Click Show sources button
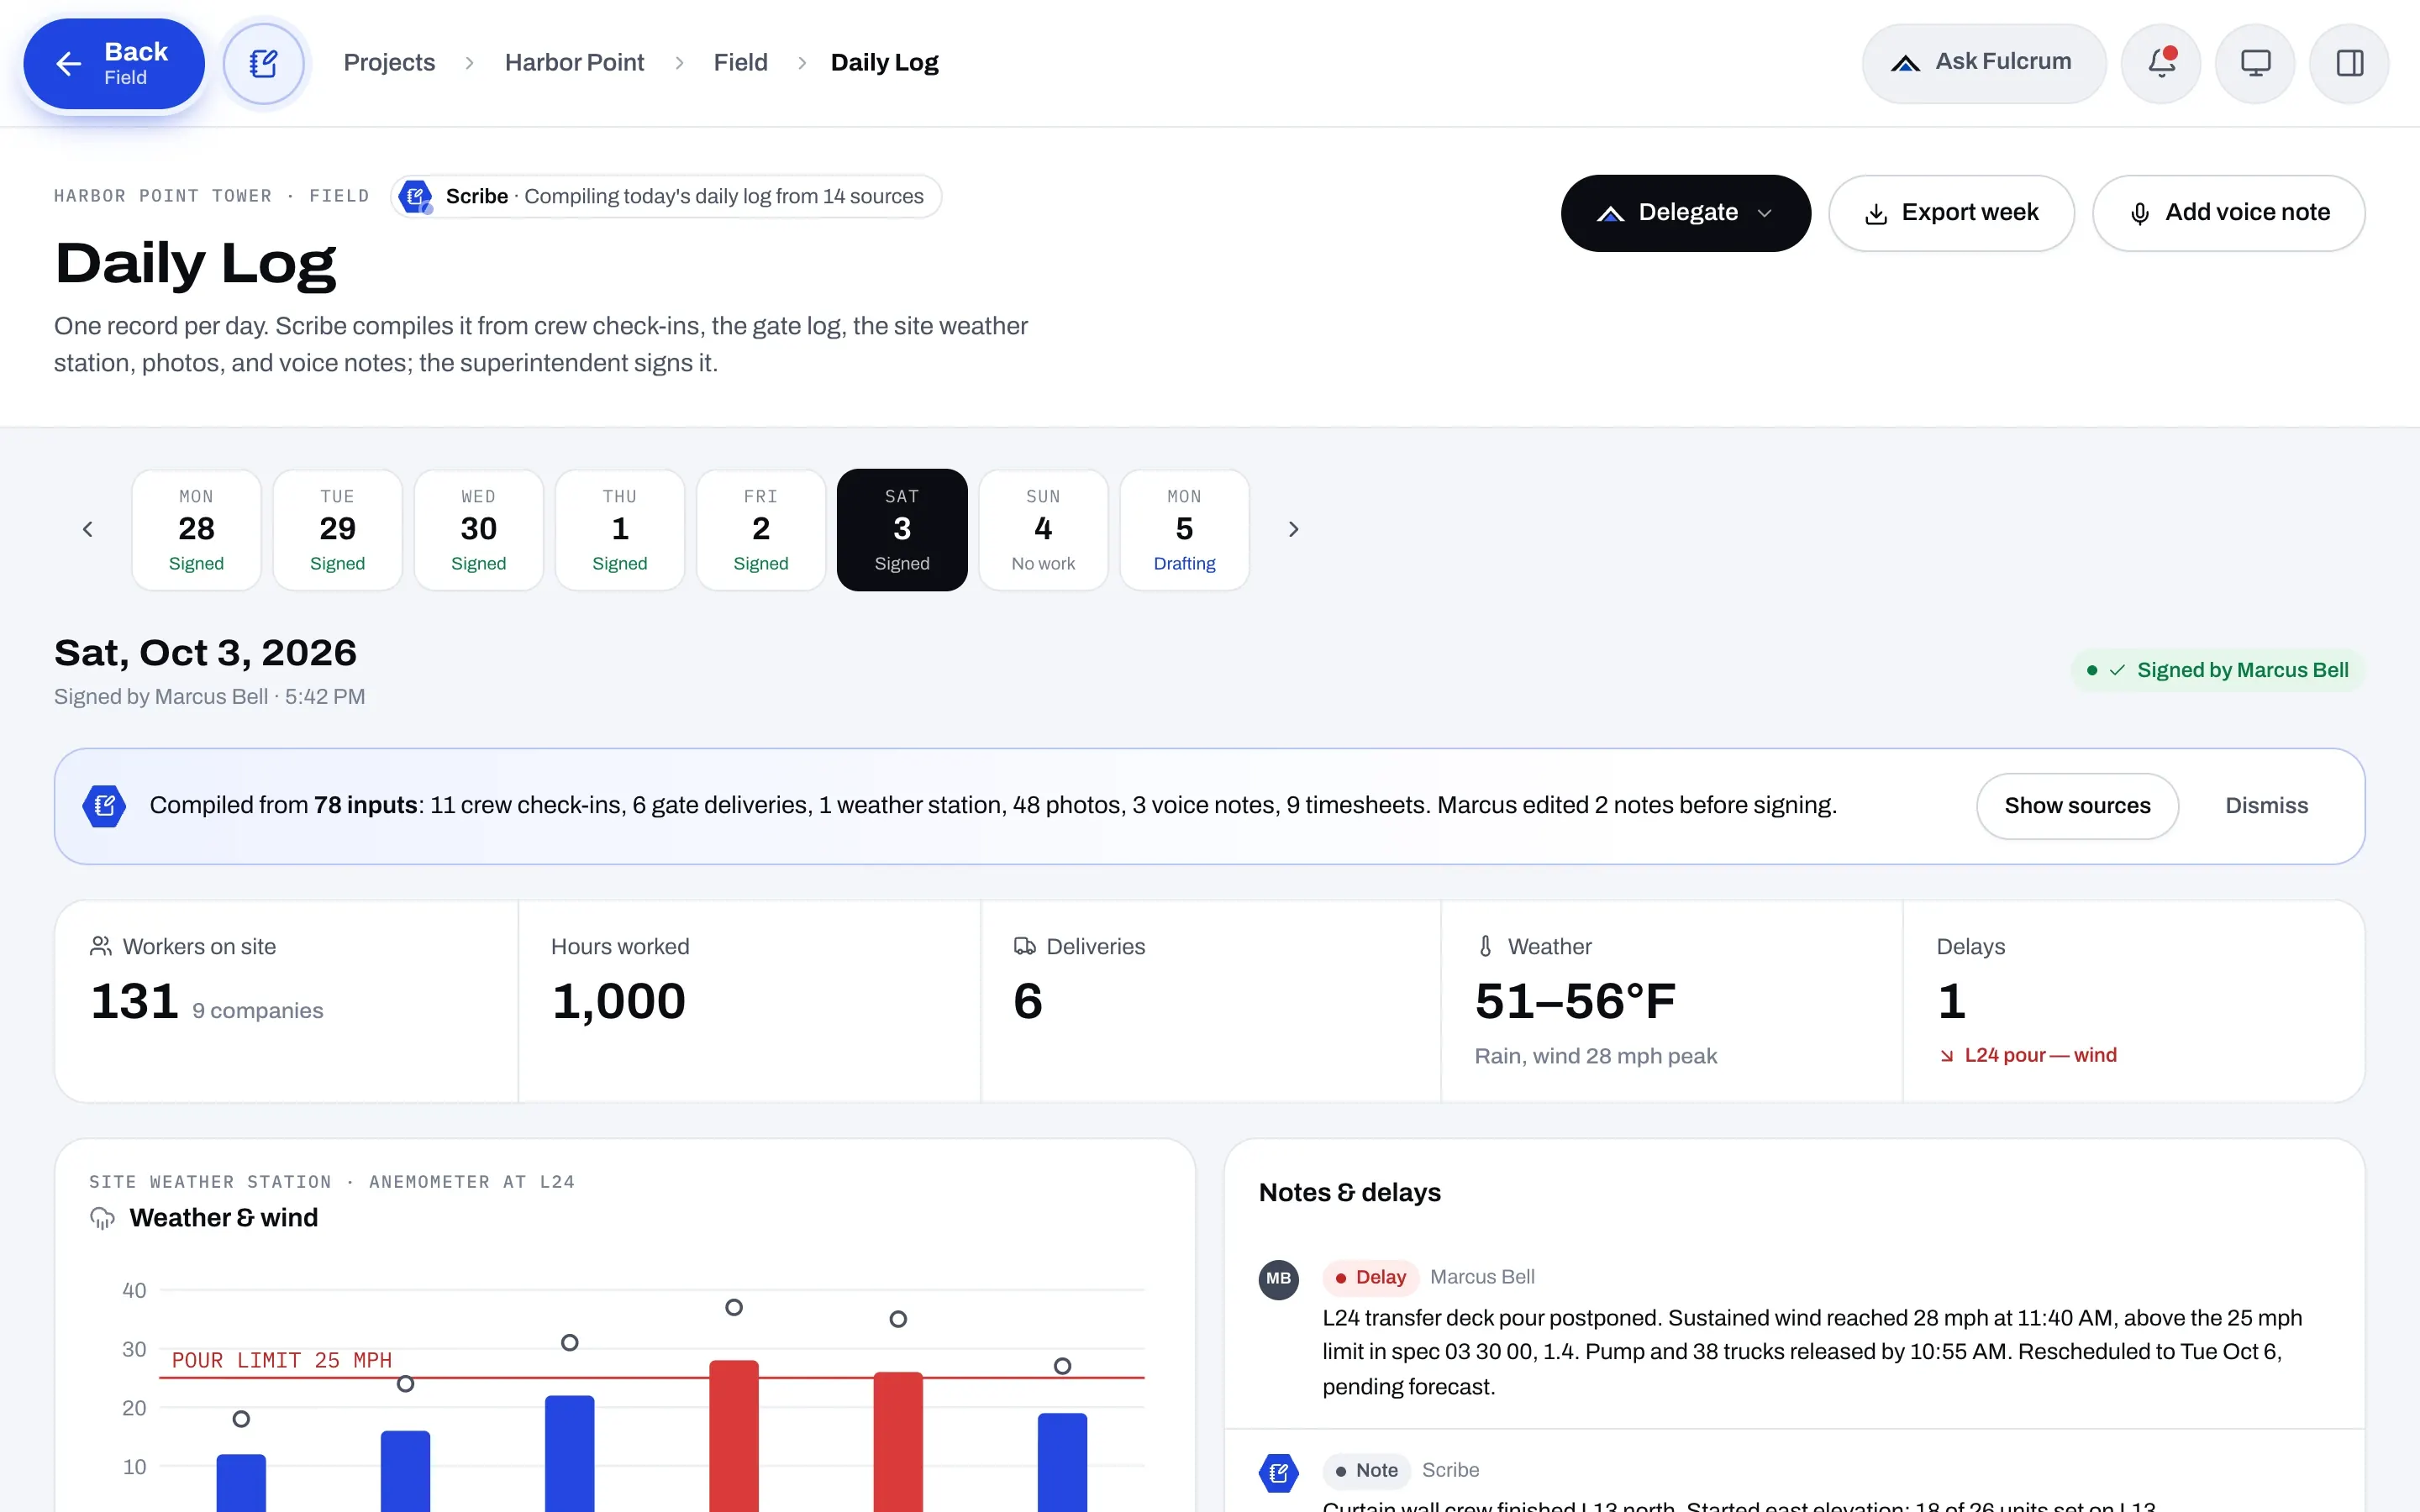This screenshot has height=1512, width=2420. coord(2077,806)
